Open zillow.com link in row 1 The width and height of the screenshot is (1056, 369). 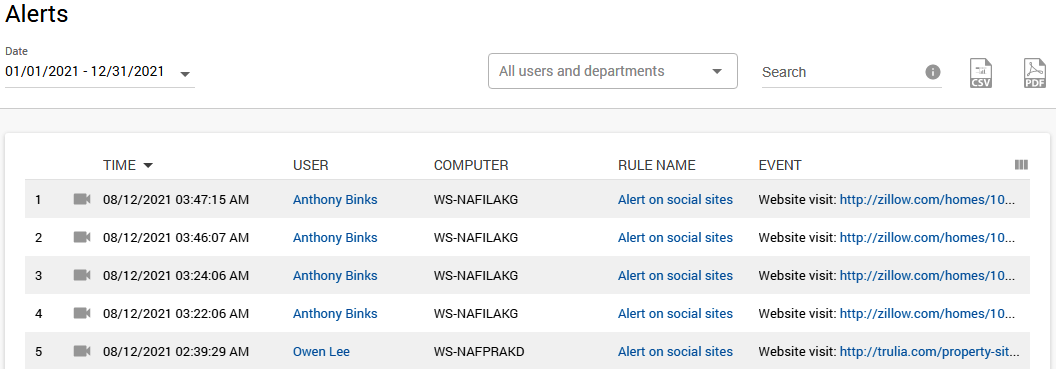point(927,199)
